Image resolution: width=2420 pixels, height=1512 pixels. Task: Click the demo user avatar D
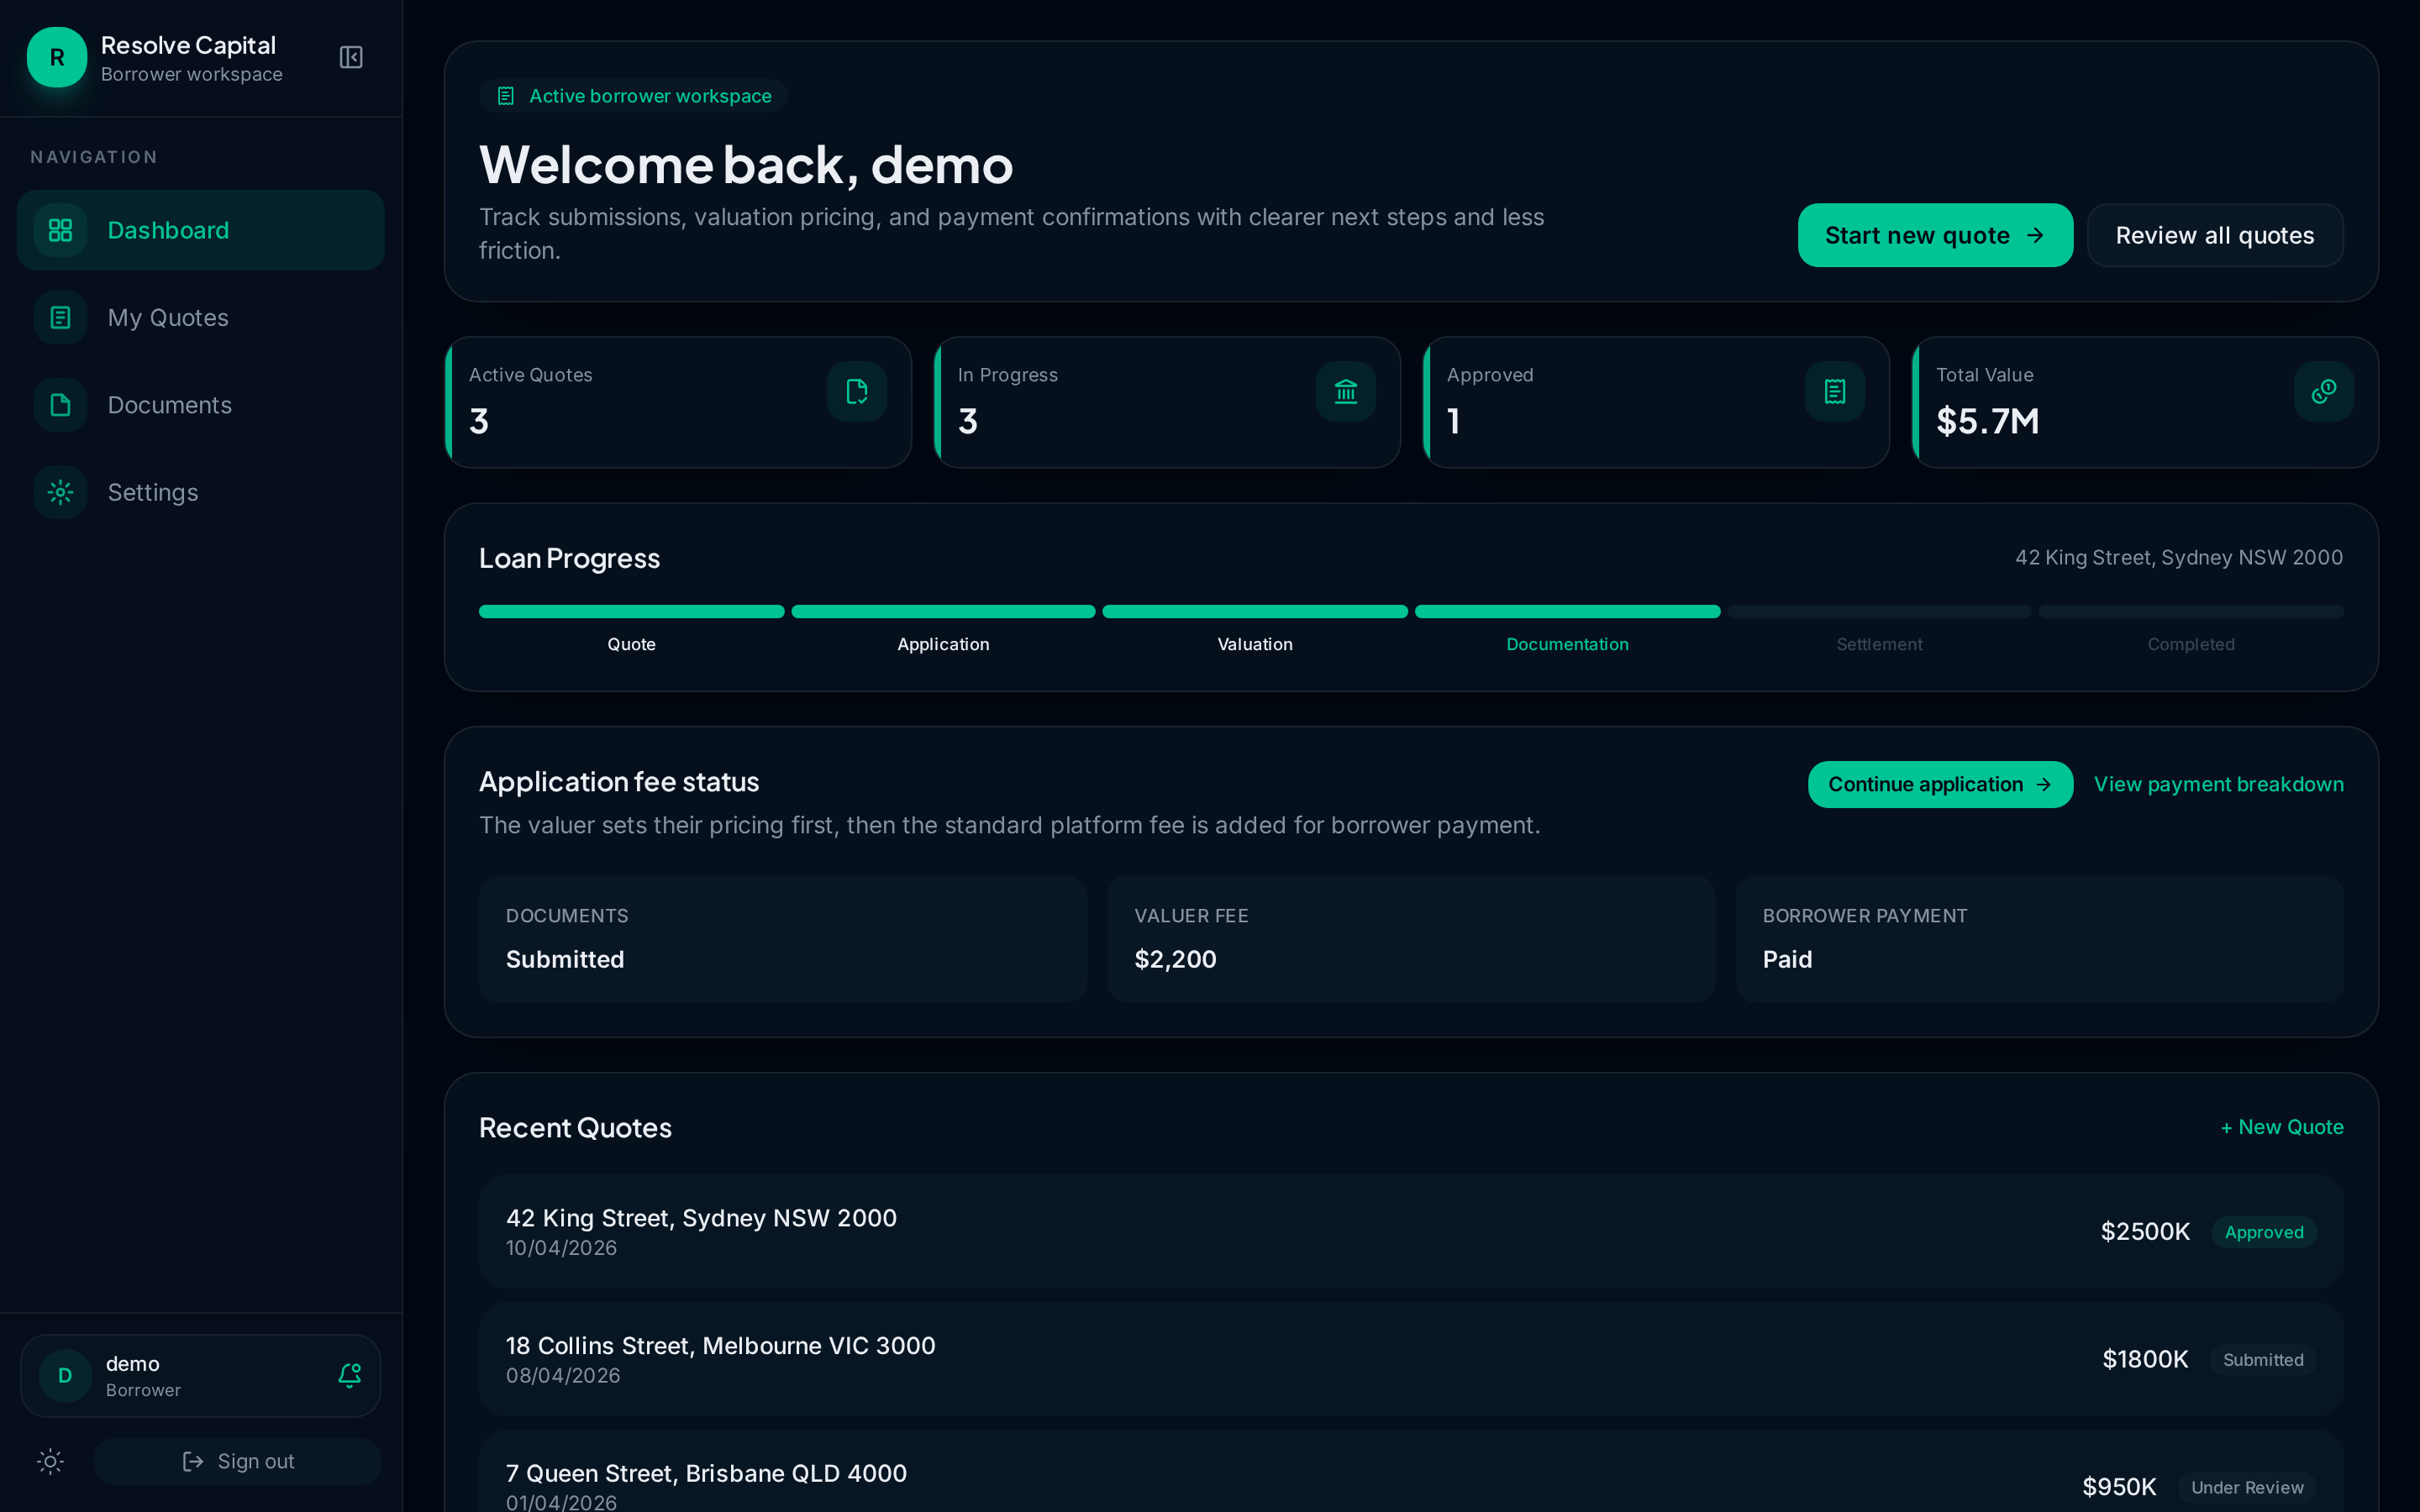tap(65, 1376)
